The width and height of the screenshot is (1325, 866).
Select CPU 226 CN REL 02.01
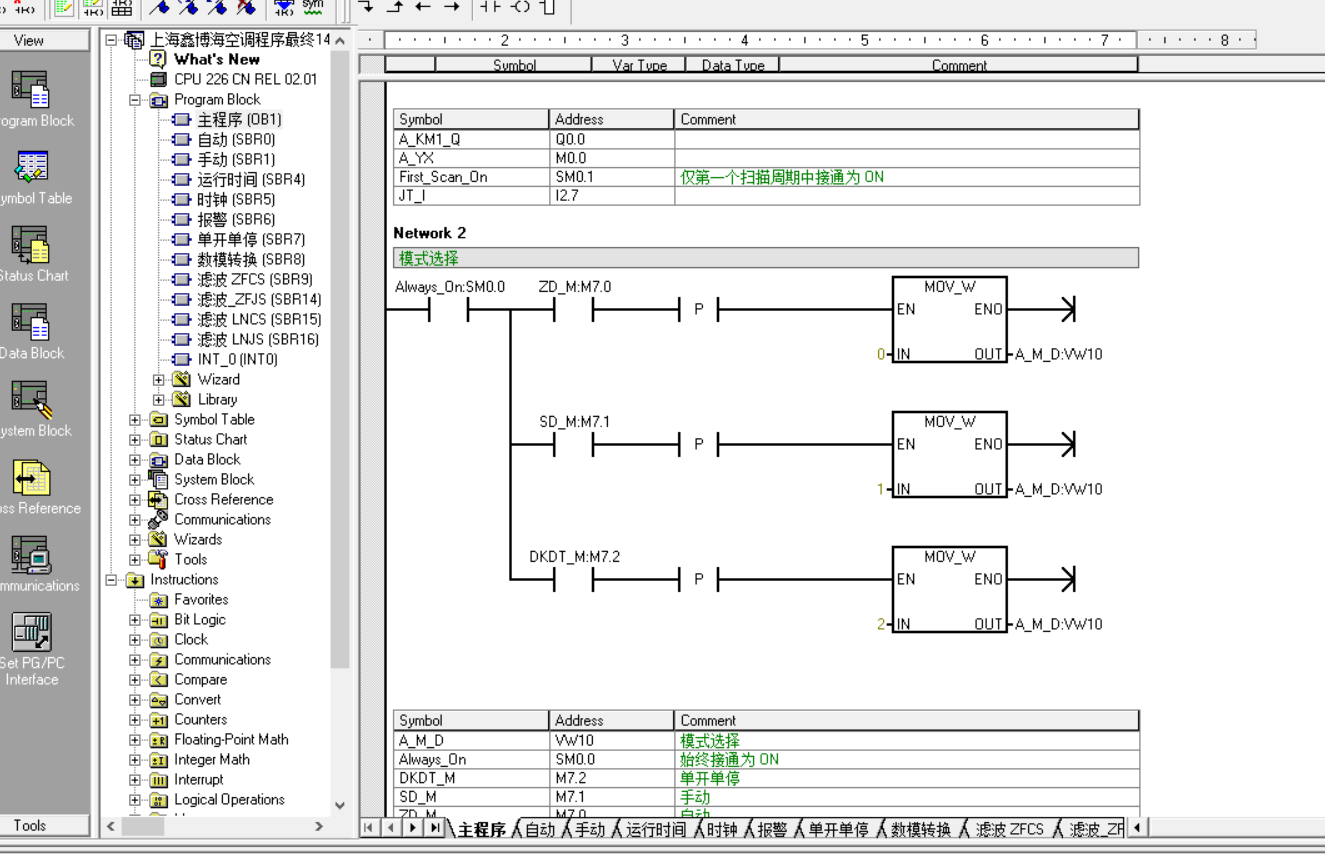coord(245,79)
